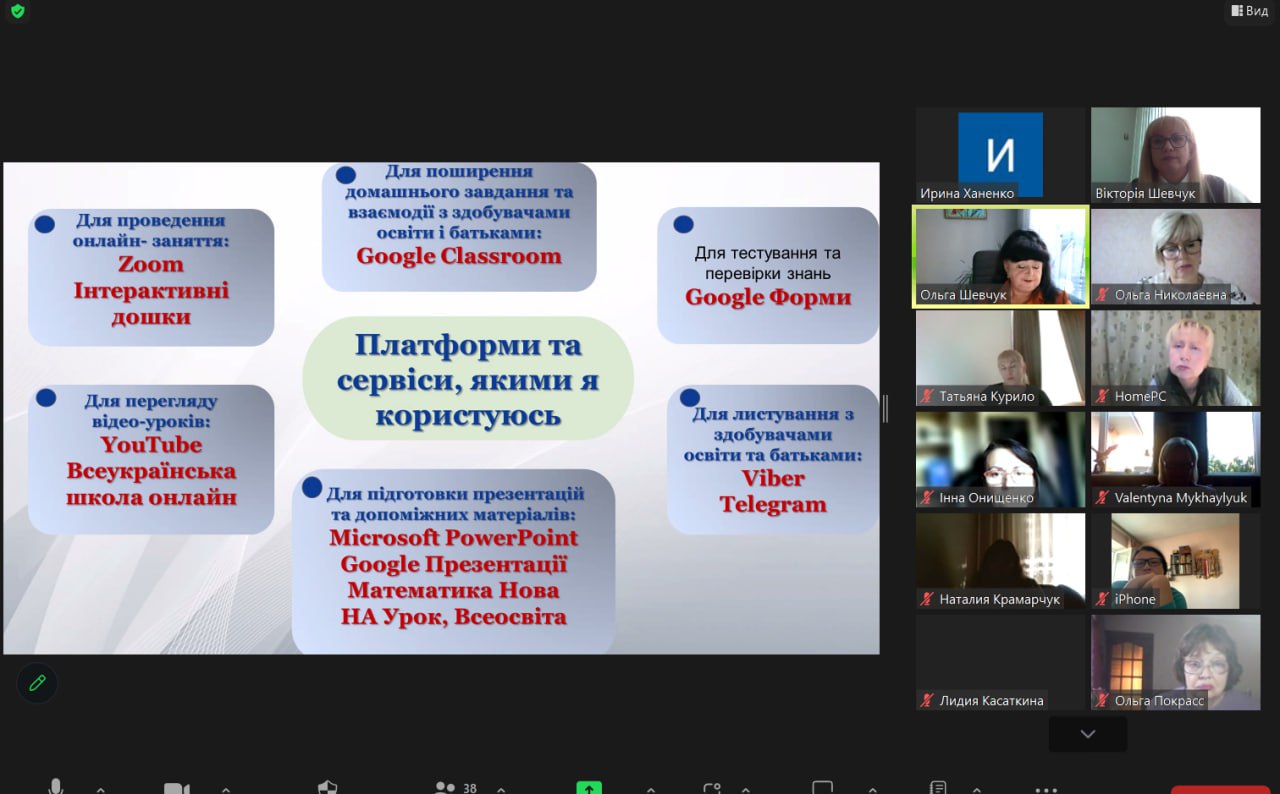Click muted mic icon on Наталия Крамарчук
Viewport: 1280px width, 794px height.
click(x=928, y=599)
